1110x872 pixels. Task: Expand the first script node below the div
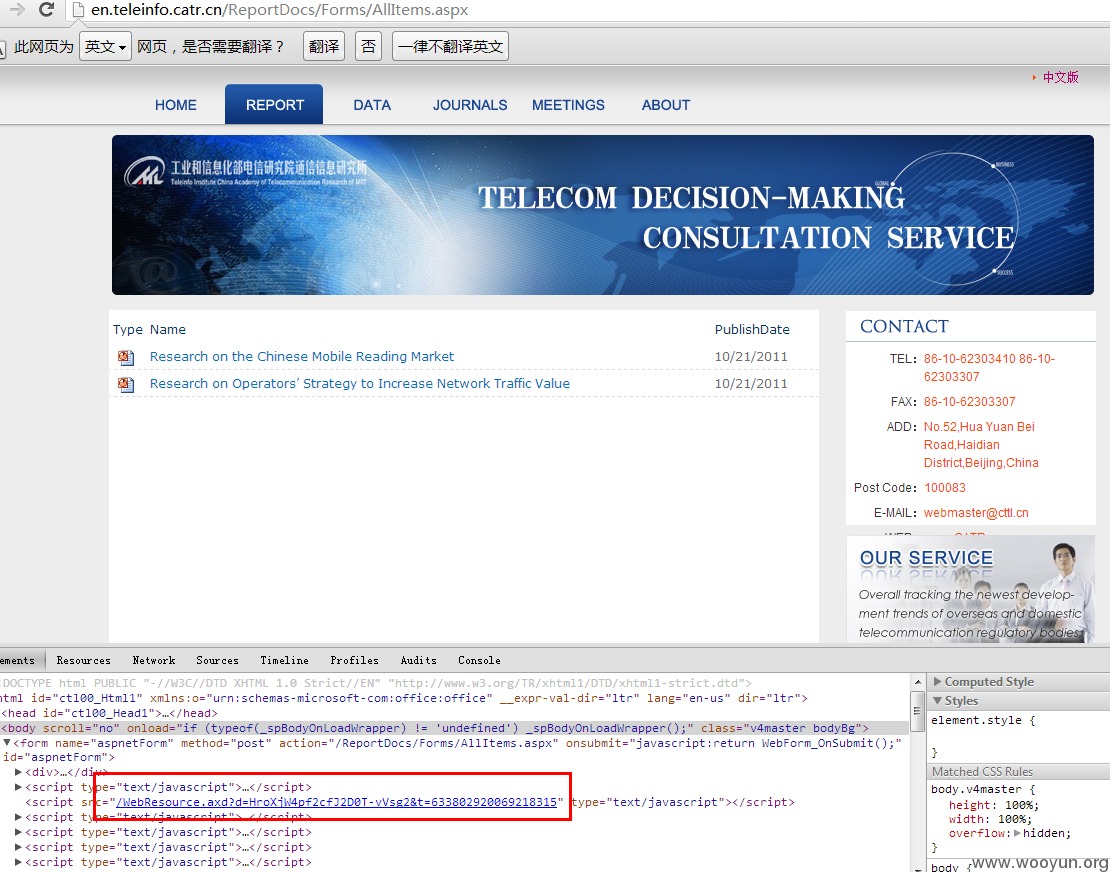point(18,787)
